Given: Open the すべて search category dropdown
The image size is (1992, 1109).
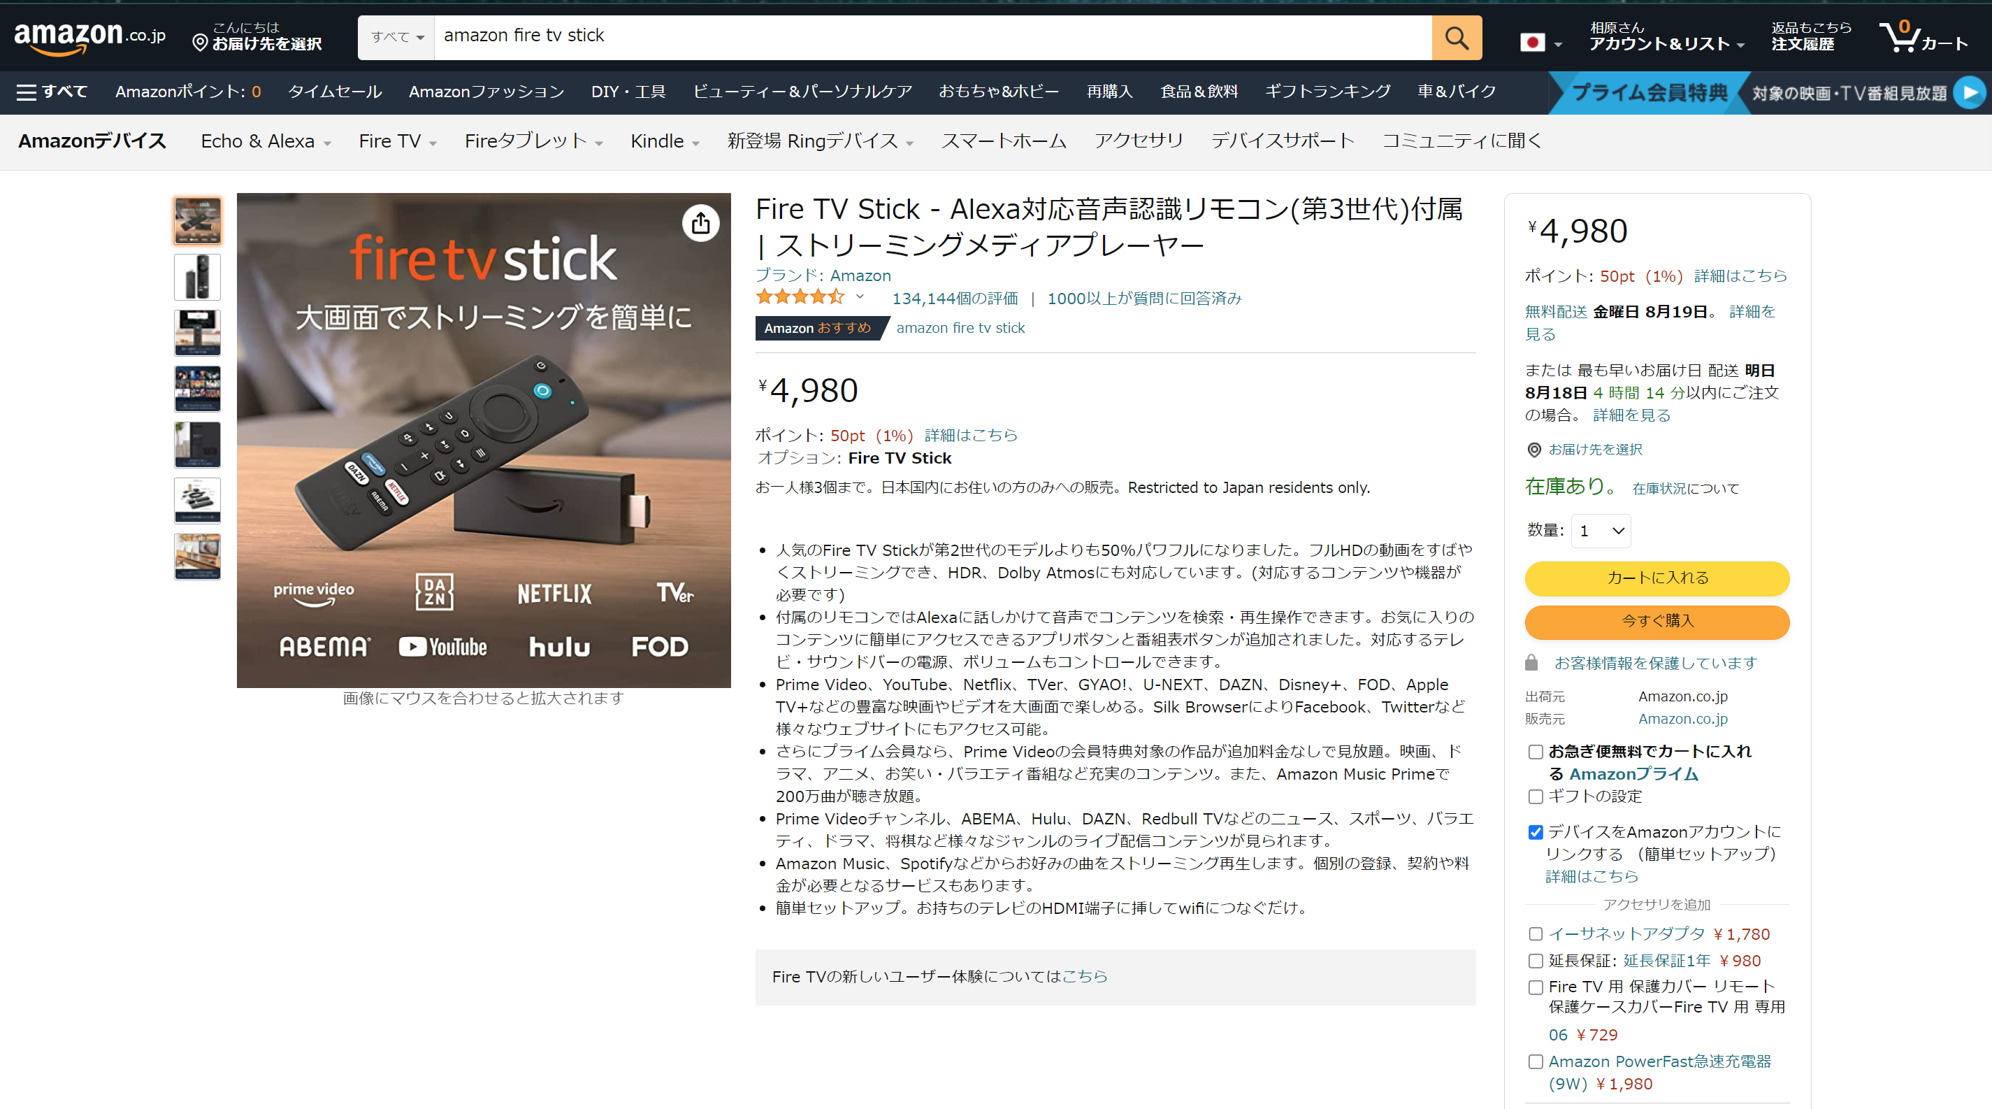Looking at the screenshot, I should click(x=395, y=37).
